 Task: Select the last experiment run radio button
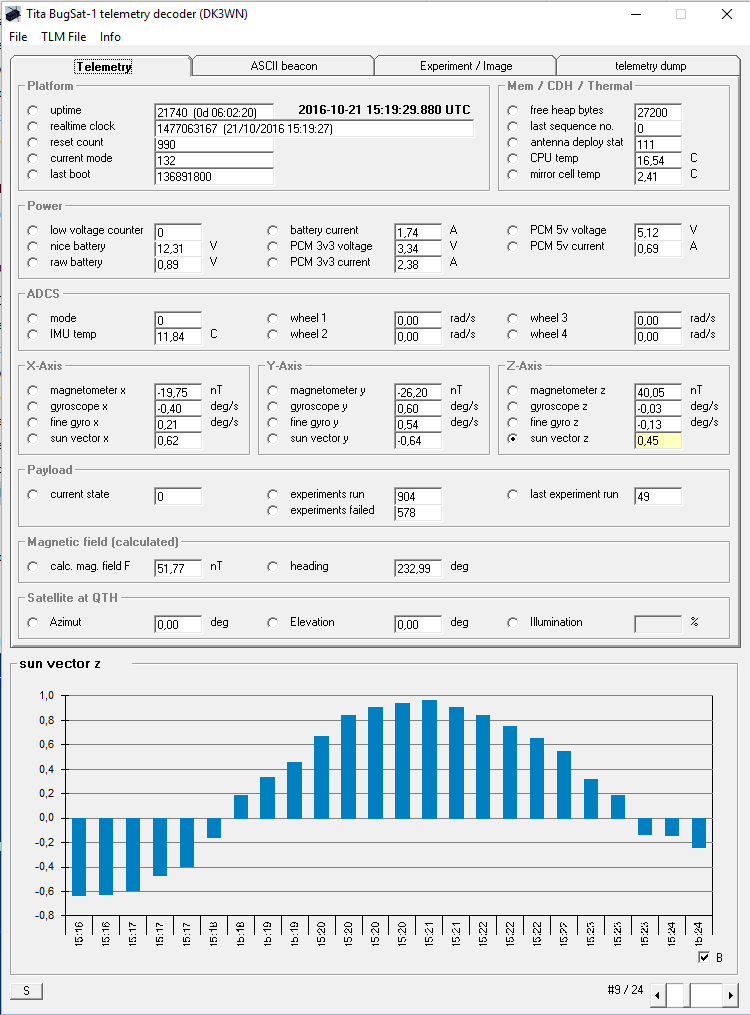[x=513, y=495]
